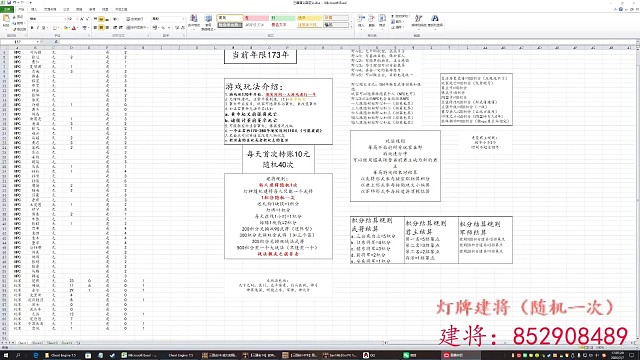Viewport: 640px width, 360px height.
Task: Expand the cell styles gallery
Action: (351, 27)
